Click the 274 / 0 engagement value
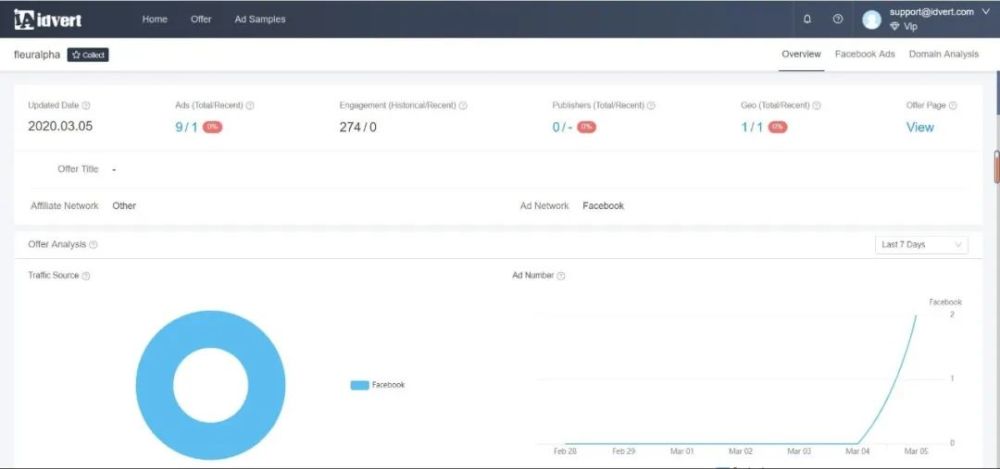Viewport: 1000px width, 469px height. tap(358, 127)
